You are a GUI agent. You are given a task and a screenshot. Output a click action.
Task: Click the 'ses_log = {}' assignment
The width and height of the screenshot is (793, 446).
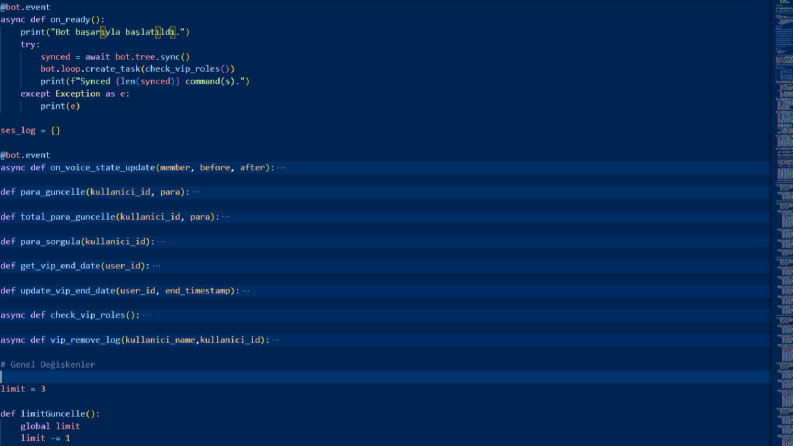tap(30, 130)
